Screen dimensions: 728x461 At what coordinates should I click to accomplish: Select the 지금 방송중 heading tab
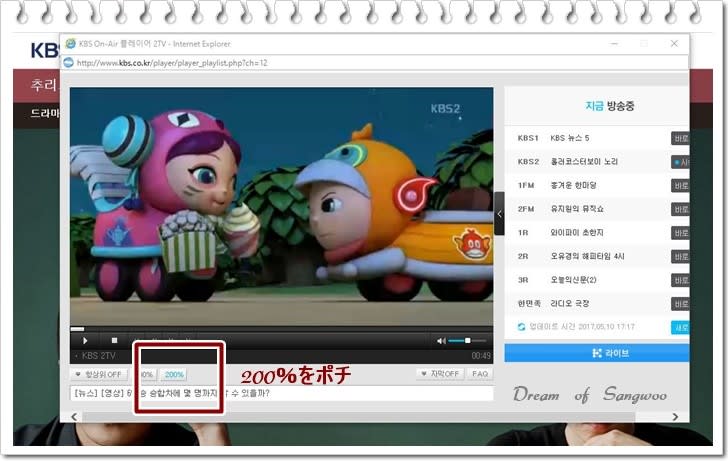610,106
